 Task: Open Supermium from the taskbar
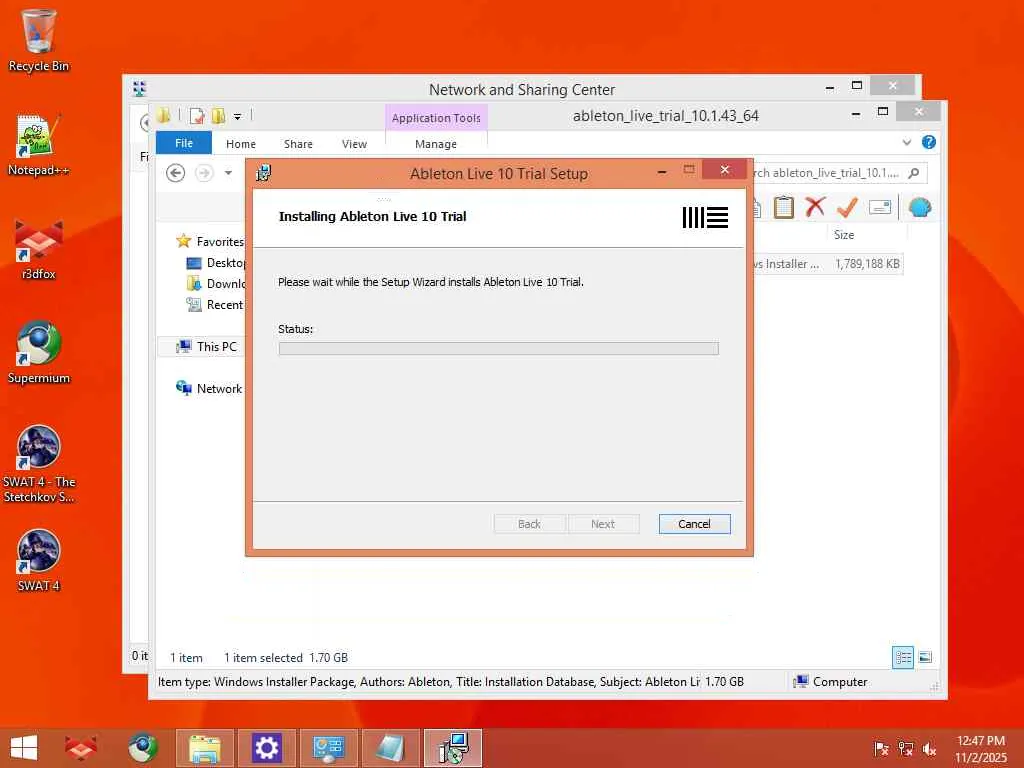click(x=142, y=748)
